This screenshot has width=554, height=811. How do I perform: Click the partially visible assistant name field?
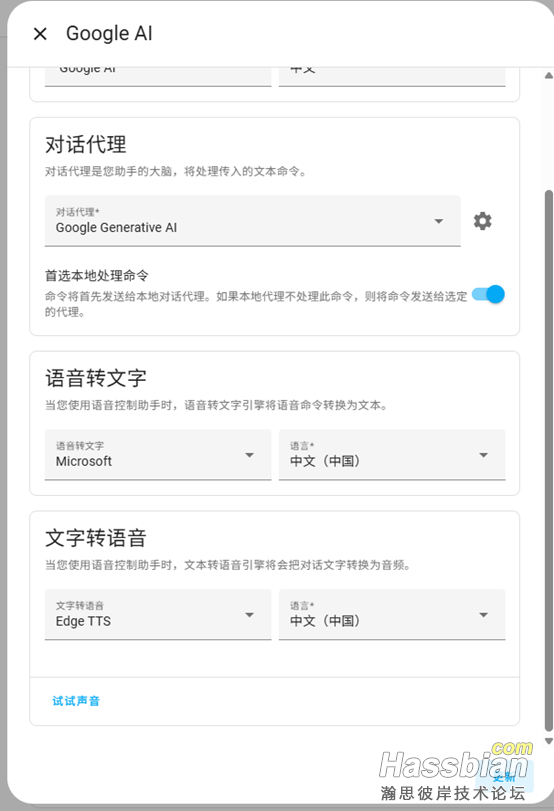pos(158,77)
